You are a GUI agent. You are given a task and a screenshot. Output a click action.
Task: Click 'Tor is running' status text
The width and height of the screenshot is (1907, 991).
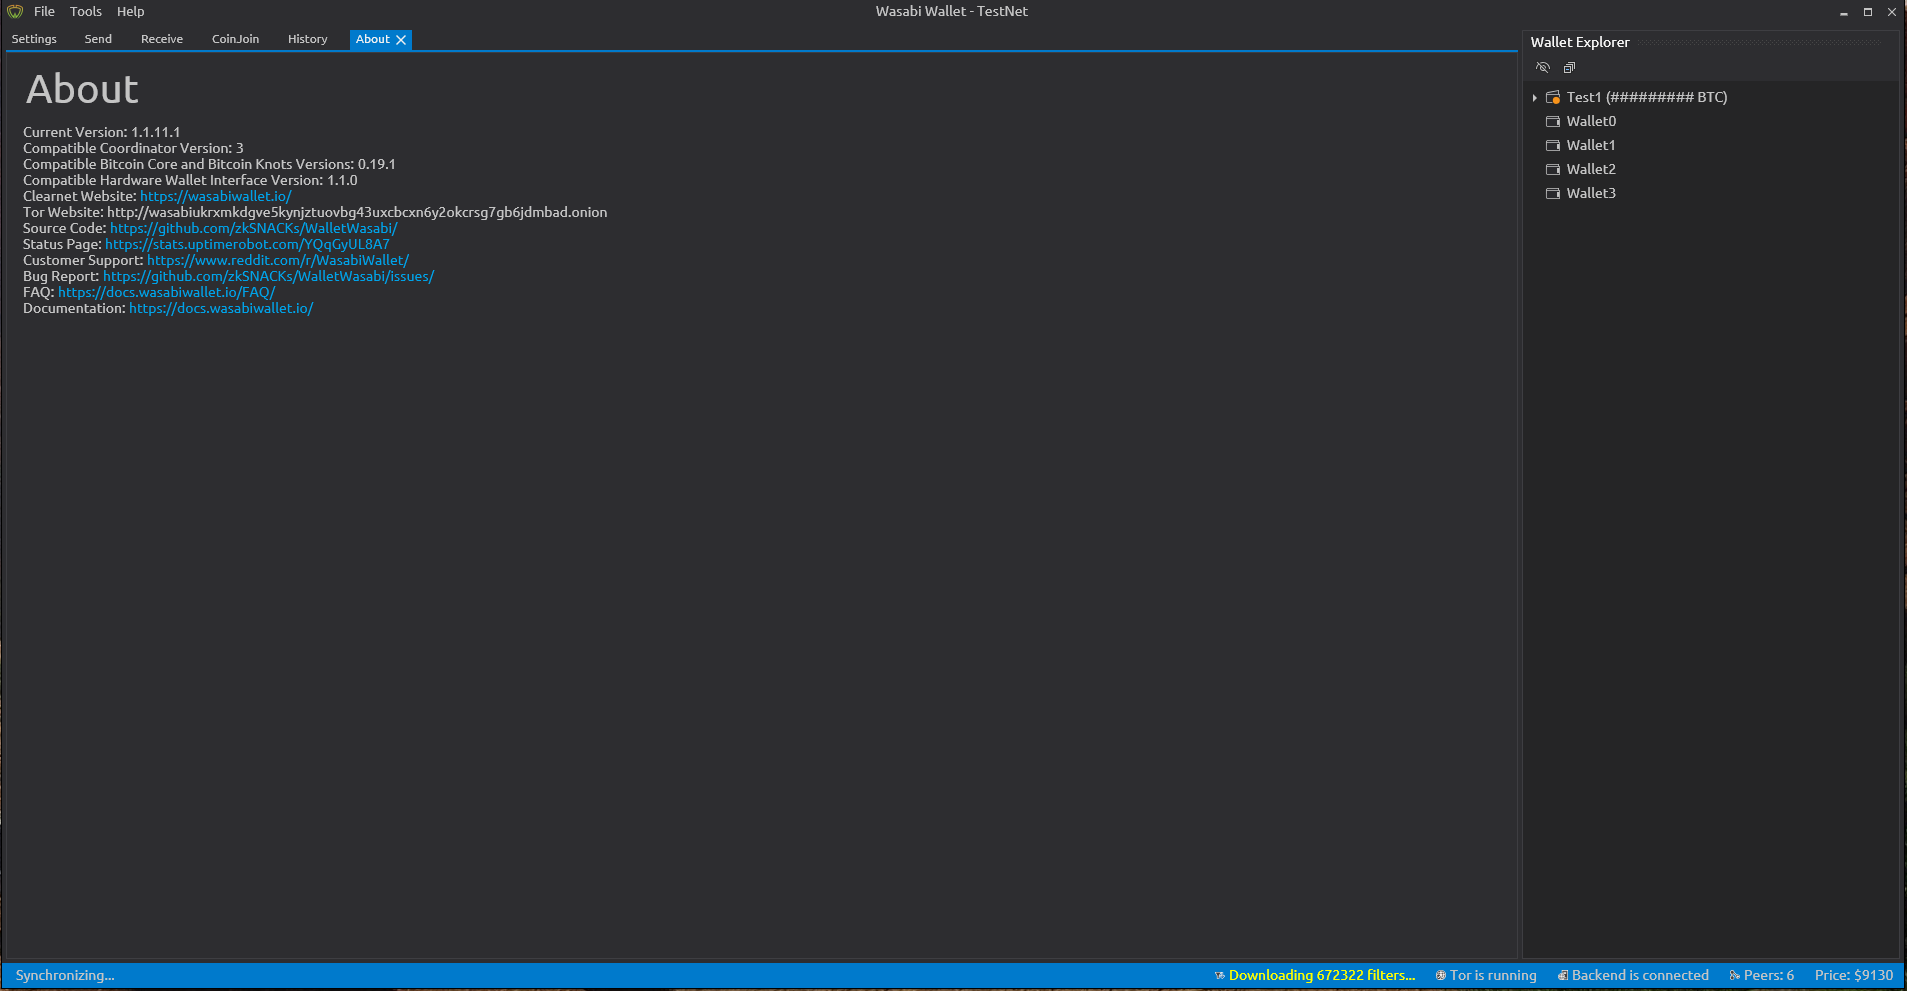coord(1493,975)
